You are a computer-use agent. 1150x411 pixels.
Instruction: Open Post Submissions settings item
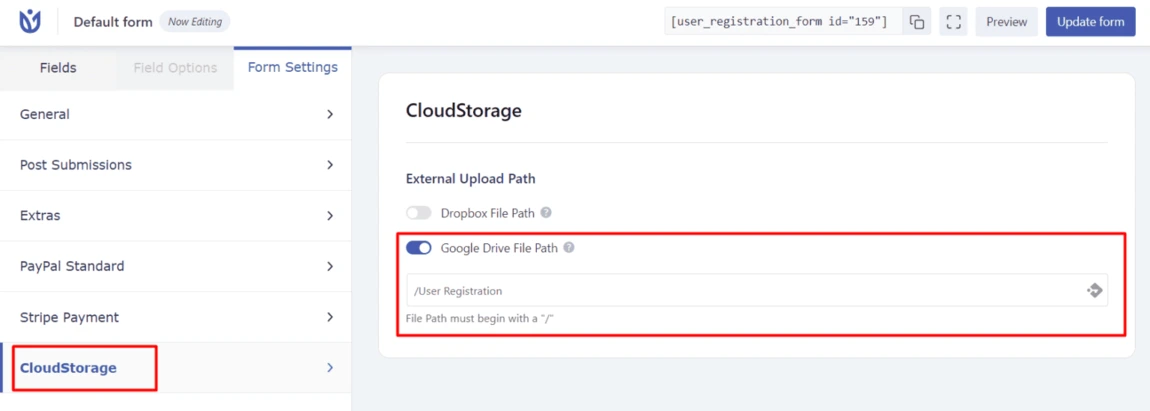(176, 165)
